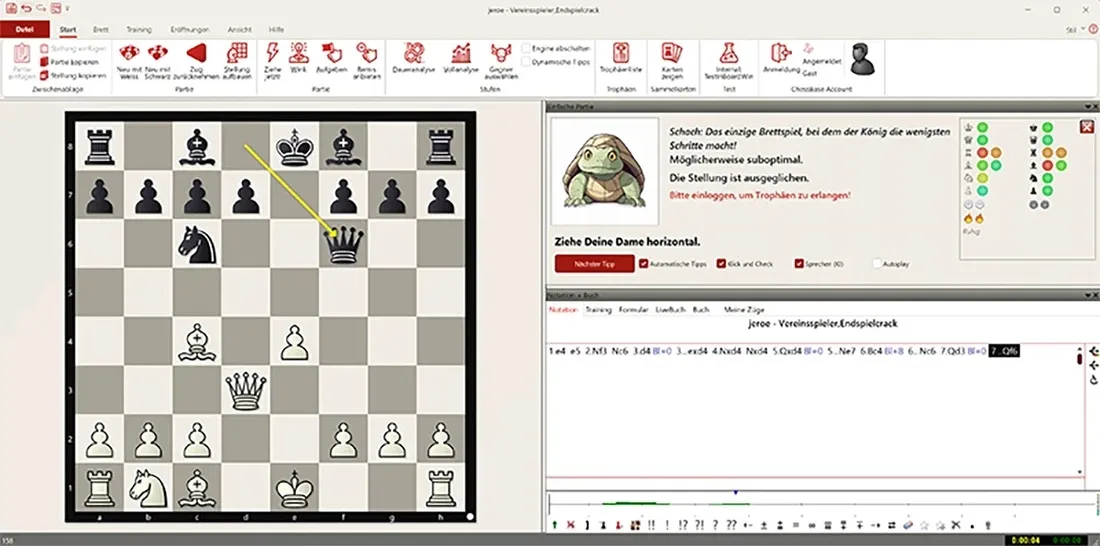1100x546 pixels.
Task: Switch to Formular tab in notation panel
Action: tap(633, 309)
